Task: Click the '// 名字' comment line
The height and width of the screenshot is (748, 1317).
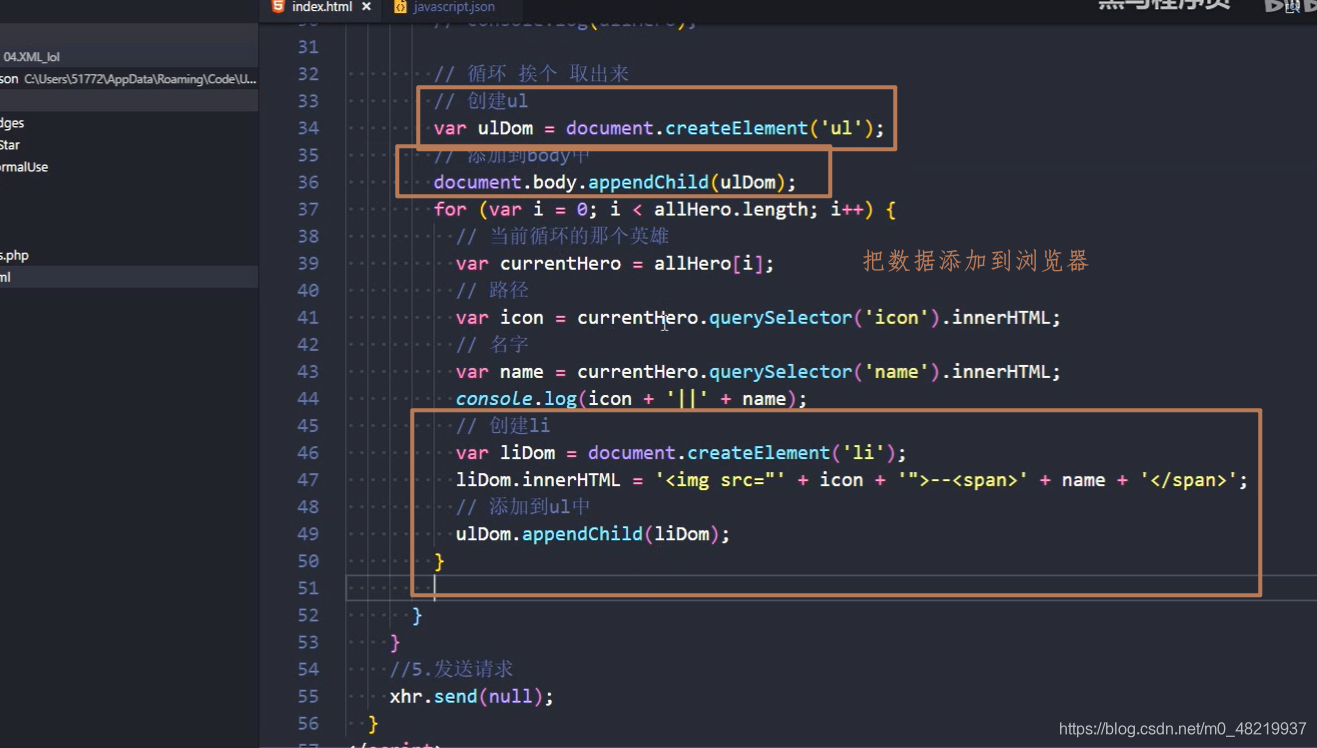Action: (x=492, y=344)
